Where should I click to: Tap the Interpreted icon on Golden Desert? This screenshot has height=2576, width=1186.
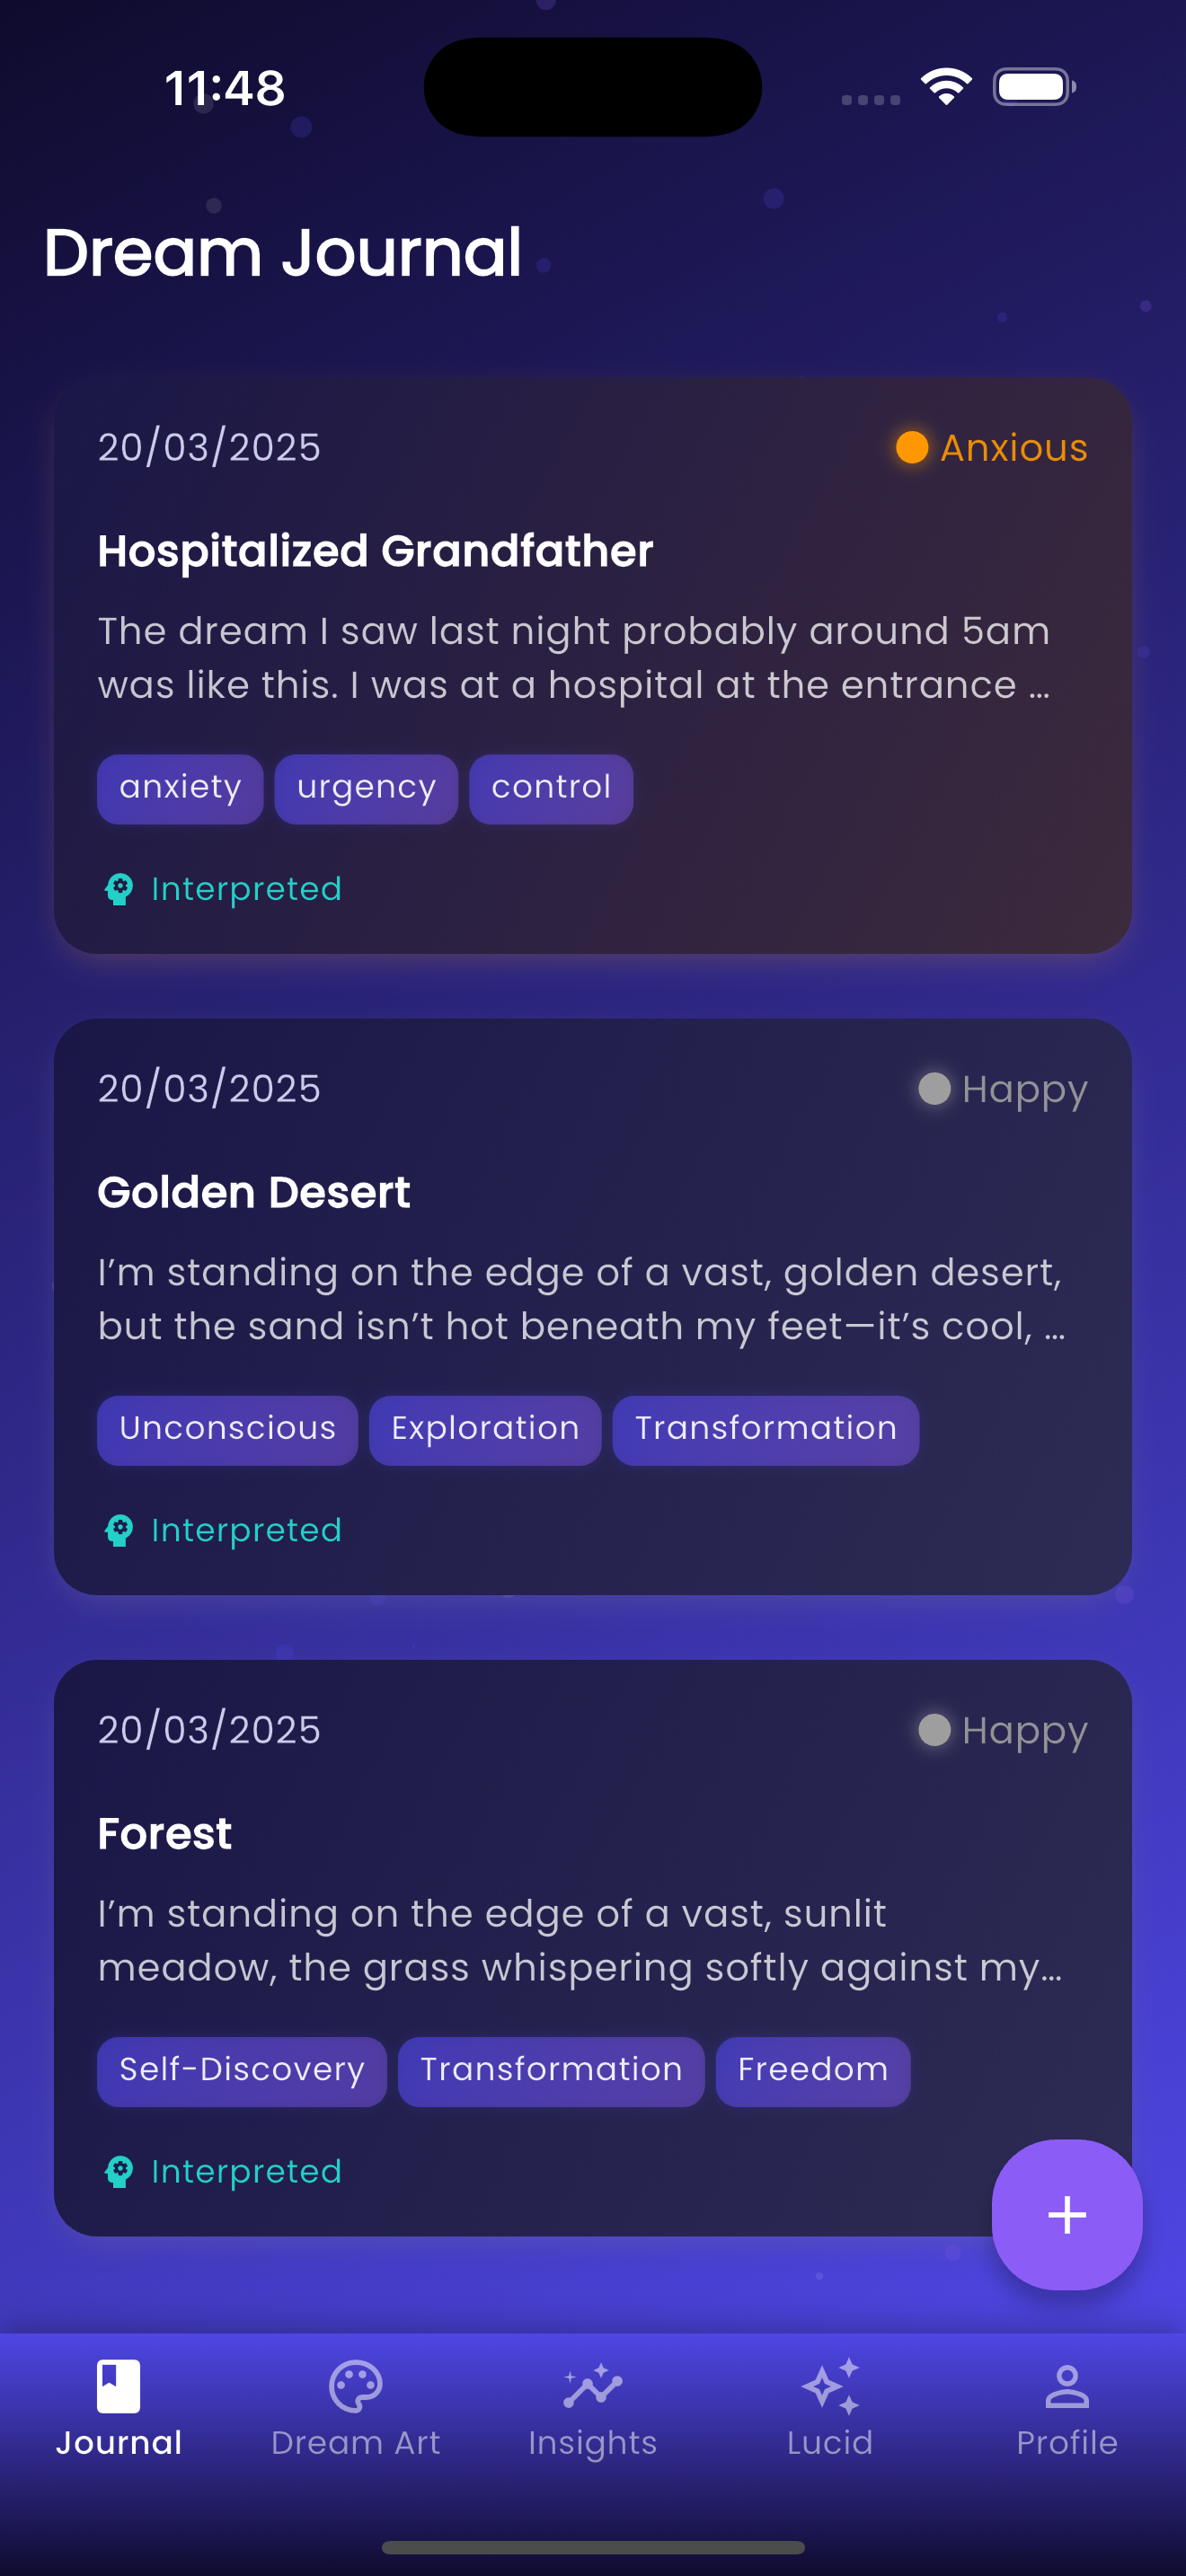(x=119, y=1530)
